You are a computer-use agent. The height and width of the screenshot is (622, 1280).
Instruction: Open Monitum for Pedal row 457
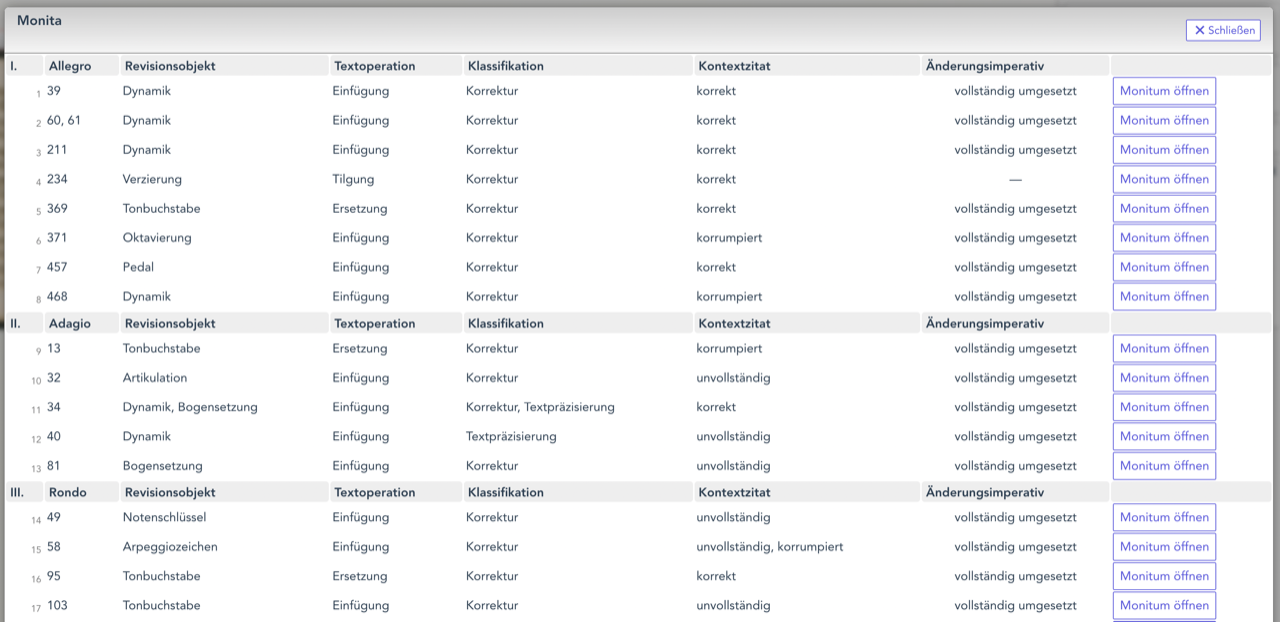[x=1164, y=267]
